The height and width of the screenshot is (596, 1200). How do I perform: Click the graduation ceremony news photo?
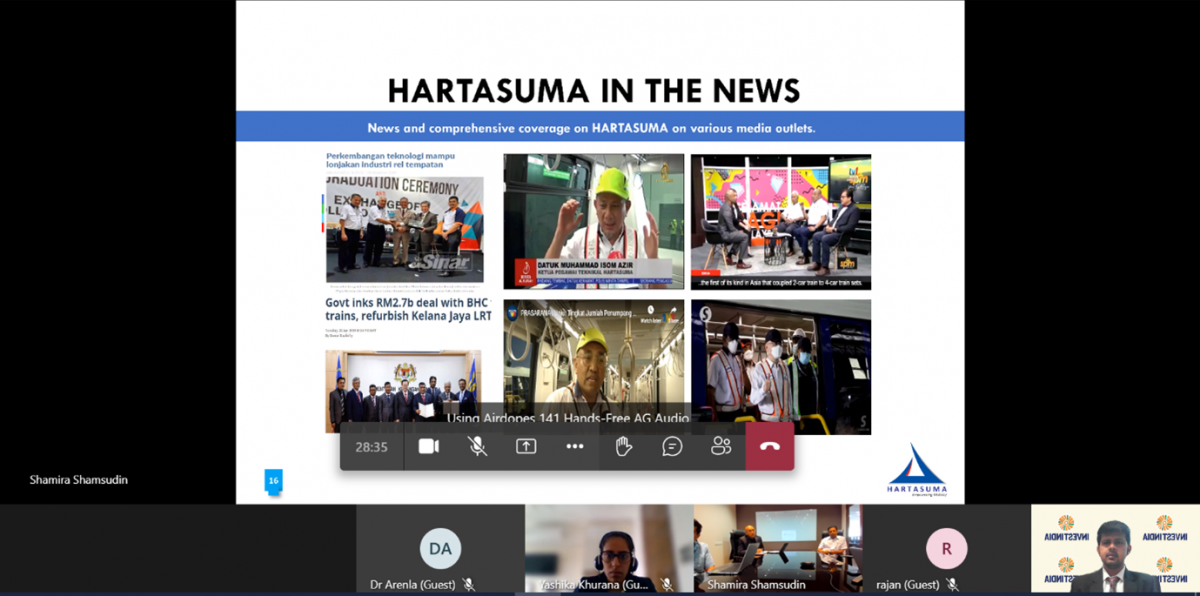[x=405, y=230]
